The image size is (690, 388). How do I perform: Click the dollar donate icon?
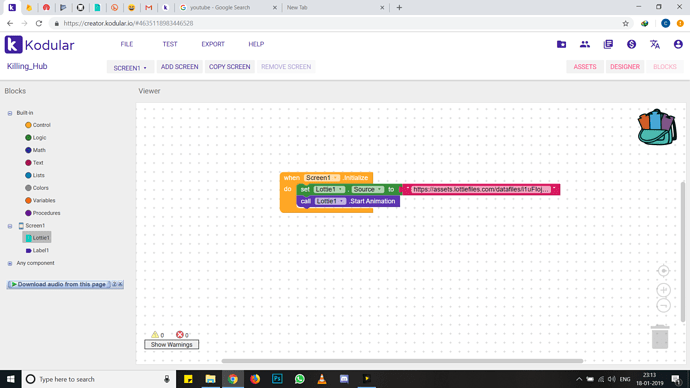click(631, 44)
